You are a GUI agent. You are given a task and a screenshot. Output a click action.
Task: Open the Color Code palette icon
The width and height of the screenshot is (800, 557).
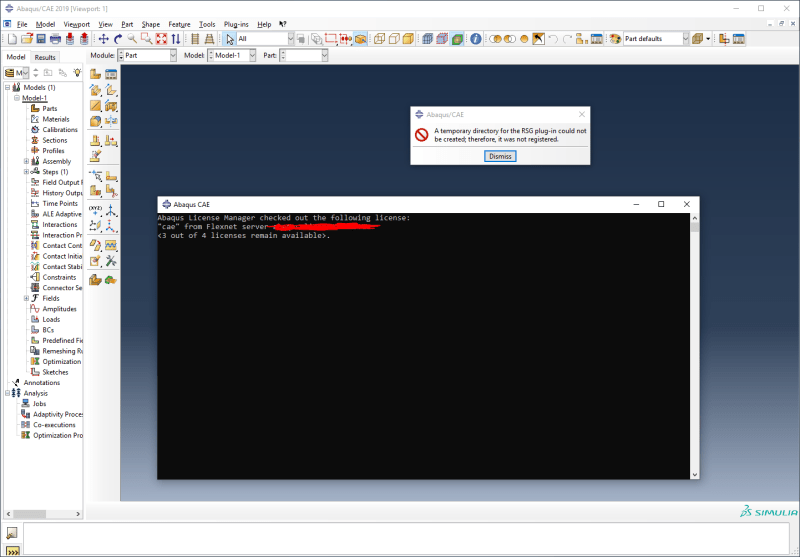click(615, 39)
